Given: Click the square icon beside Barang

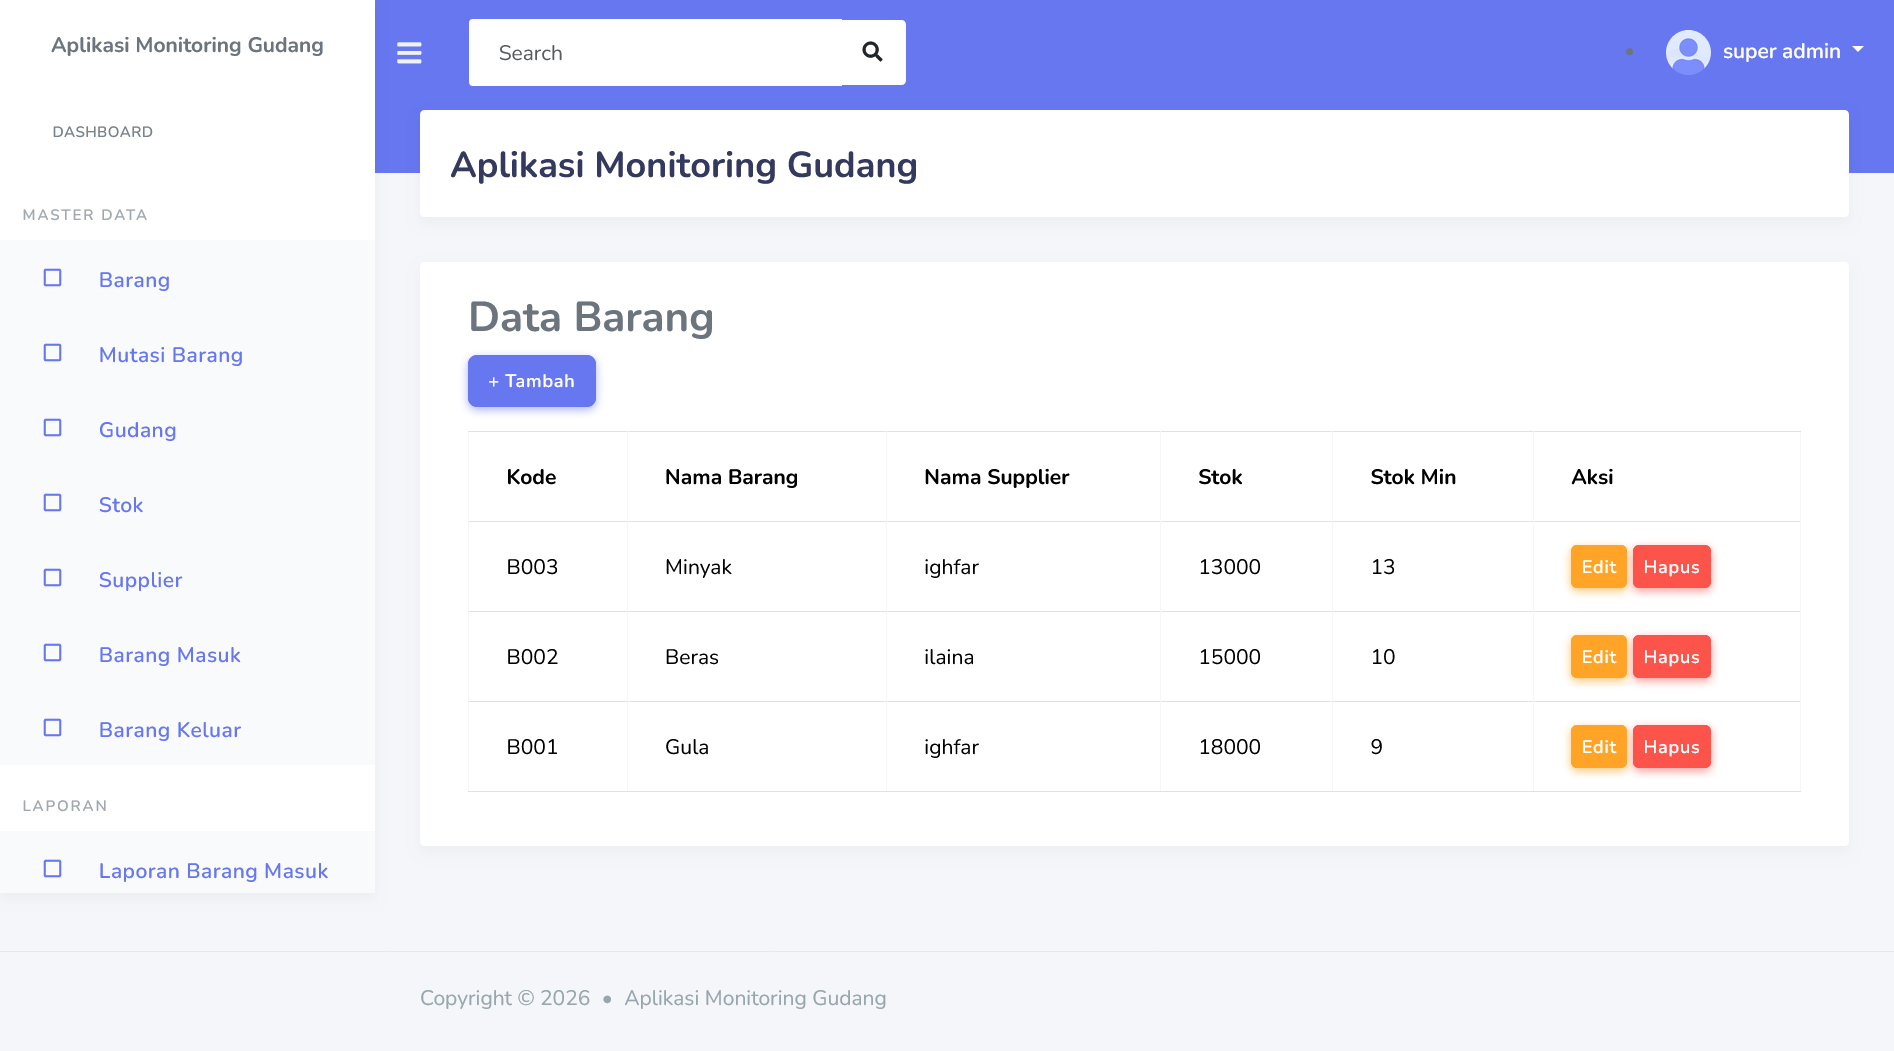Looking at the screenshot, I should [53, 278].
